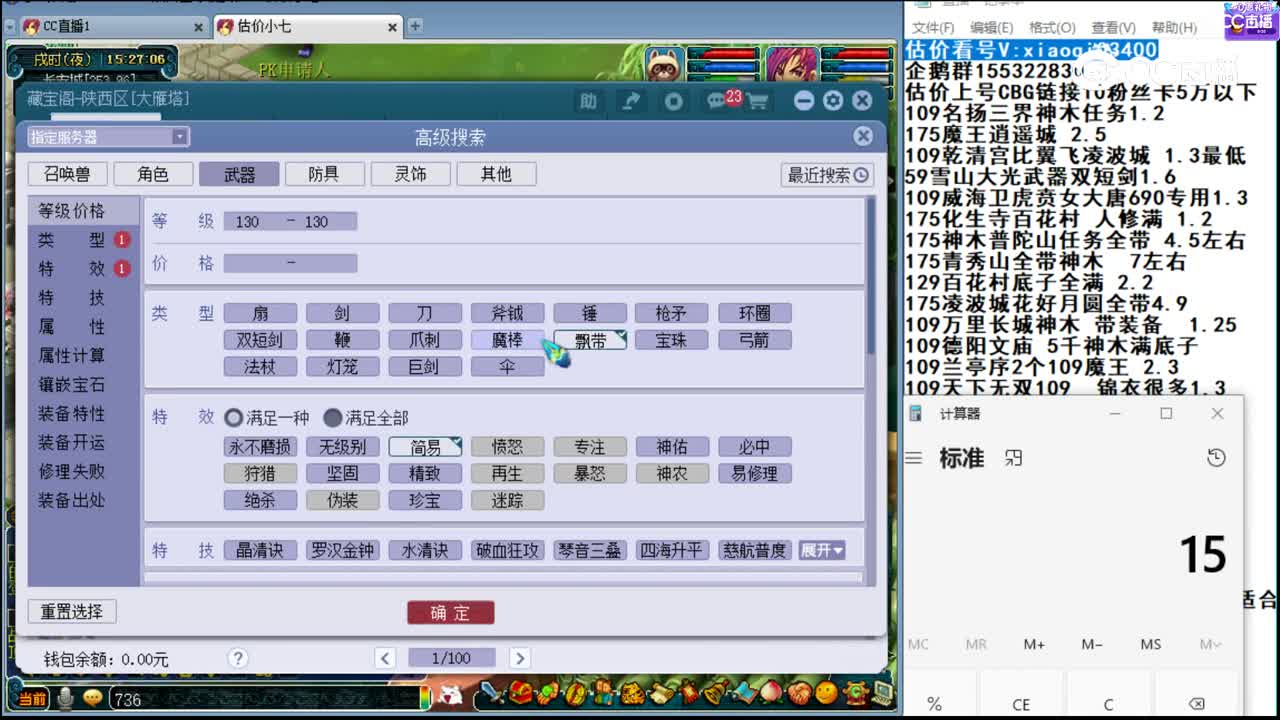1280x720 pixels.
Task: Close the 高级搜索 advanced search dialog
Action: [863, 136]
